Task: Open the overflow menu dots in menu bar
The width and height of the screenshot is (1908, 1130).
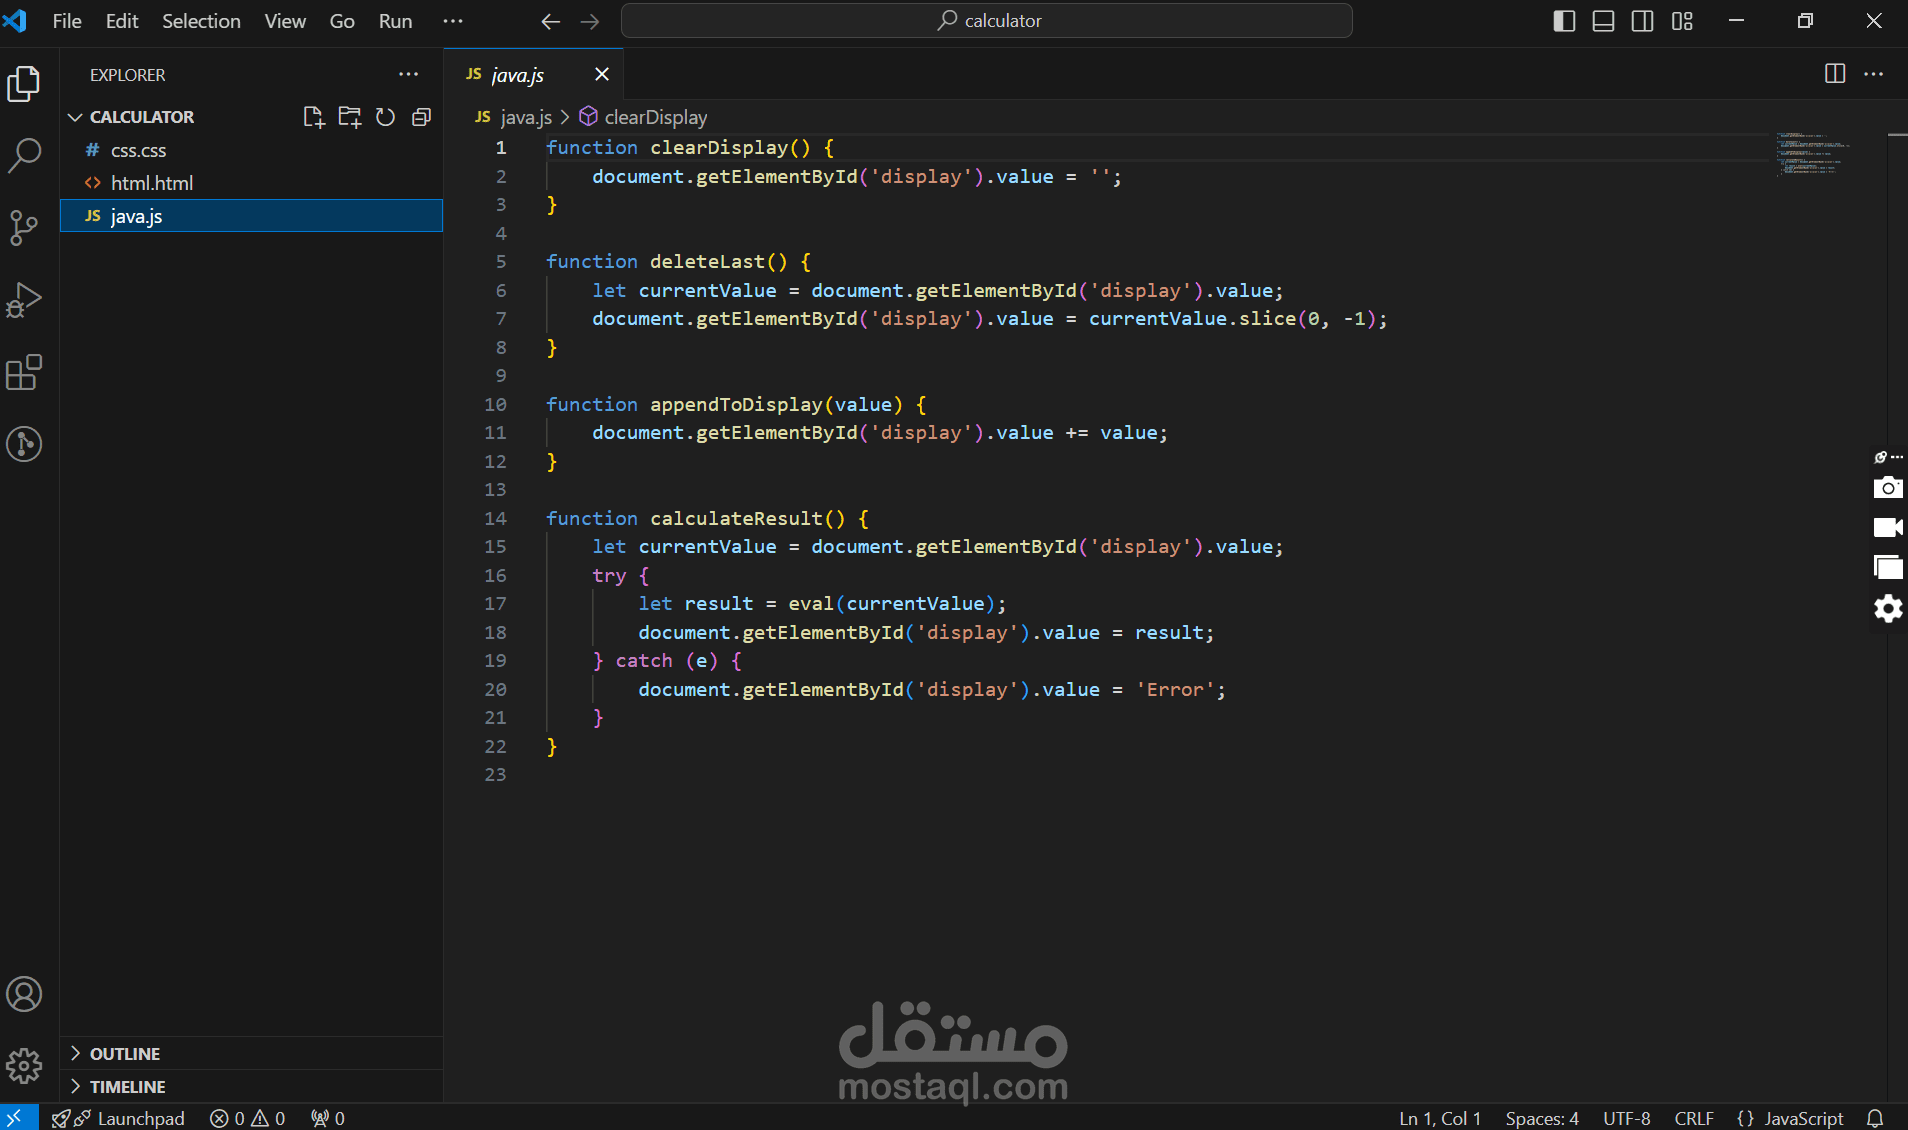Action: 453,21
